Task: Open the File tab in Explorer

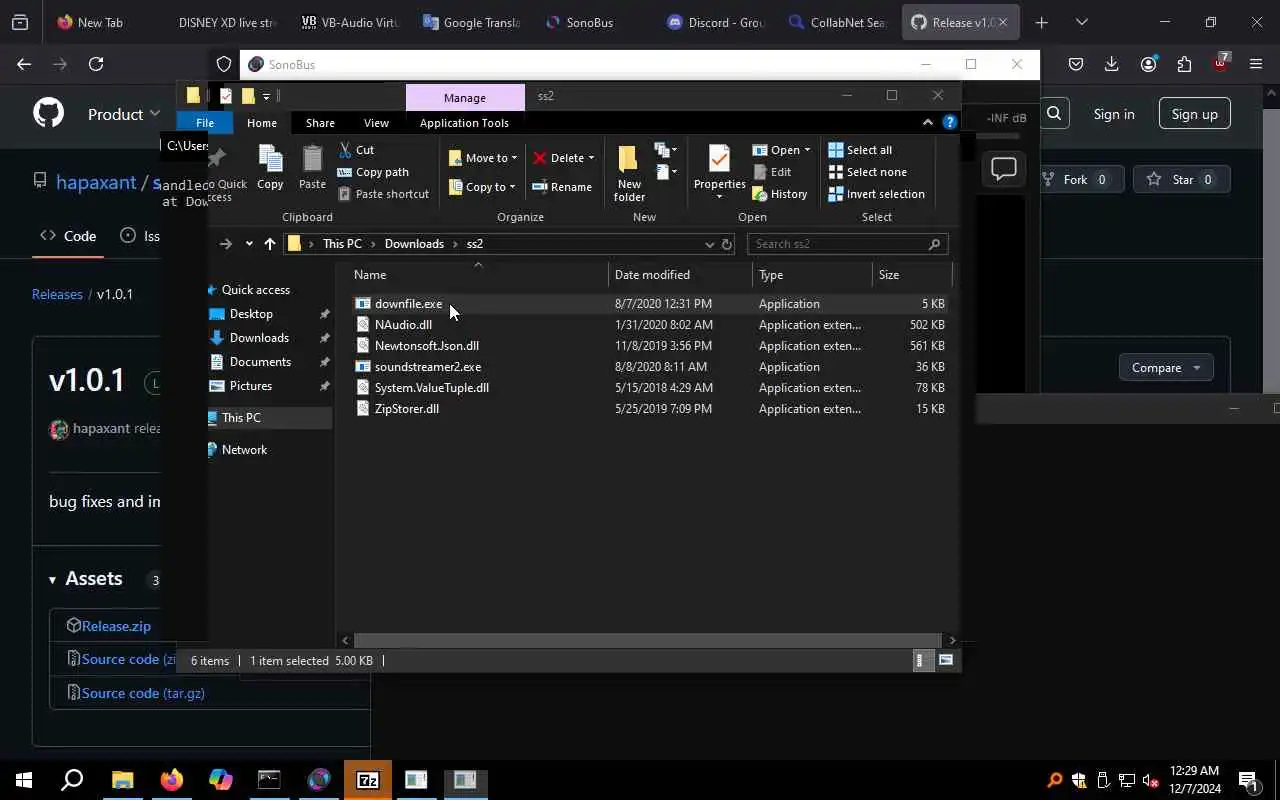Action: point(205,123)
